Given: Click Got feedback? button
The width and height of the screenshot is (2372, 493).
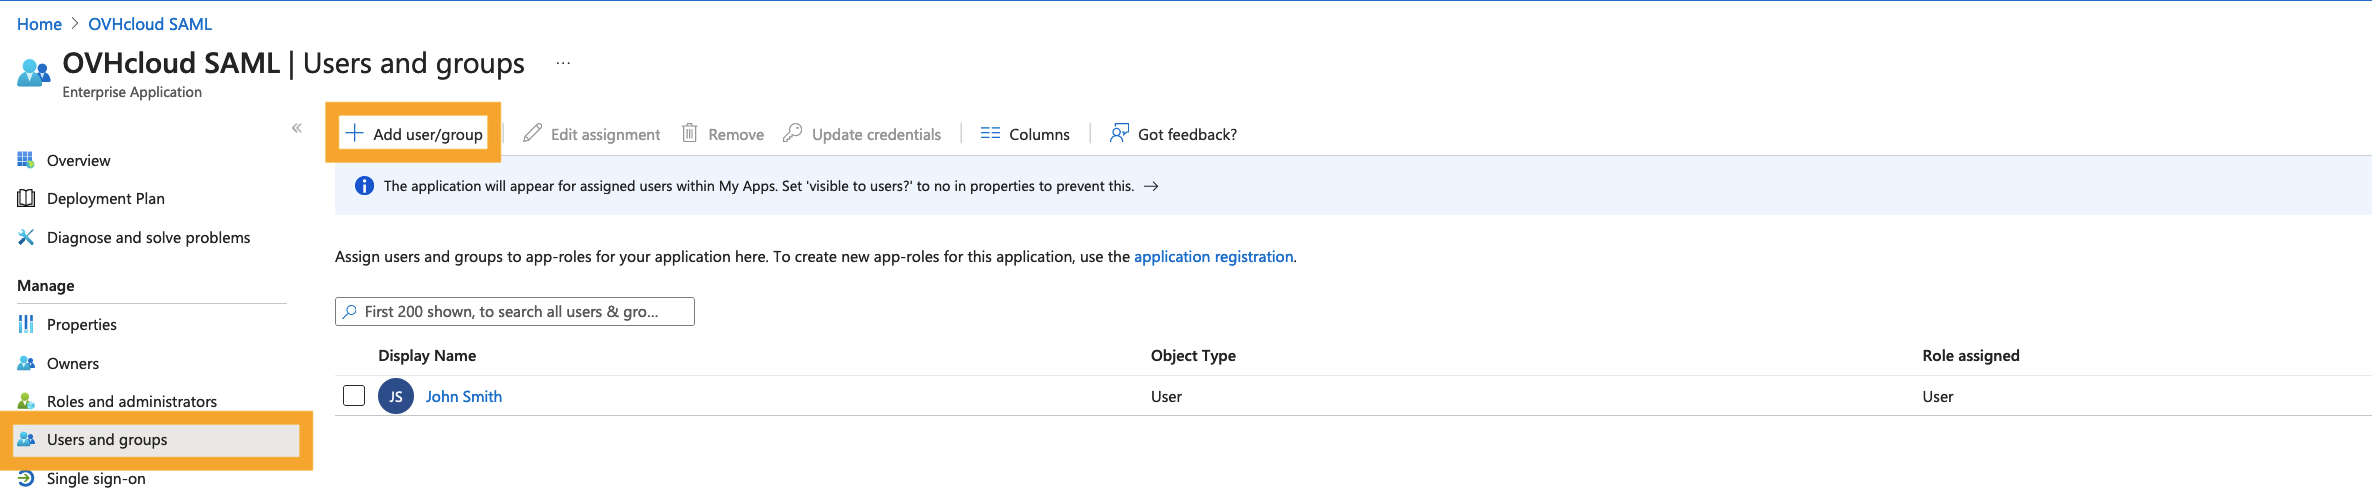Looking at the screenshot, I should pyautogui.click(x=1173, y=134).
